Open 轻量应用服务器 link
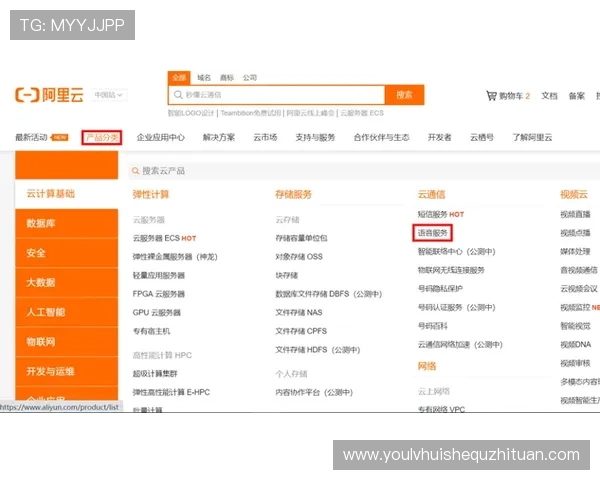The width and height of the screenshot is (600, 480). tap(159, 275)
